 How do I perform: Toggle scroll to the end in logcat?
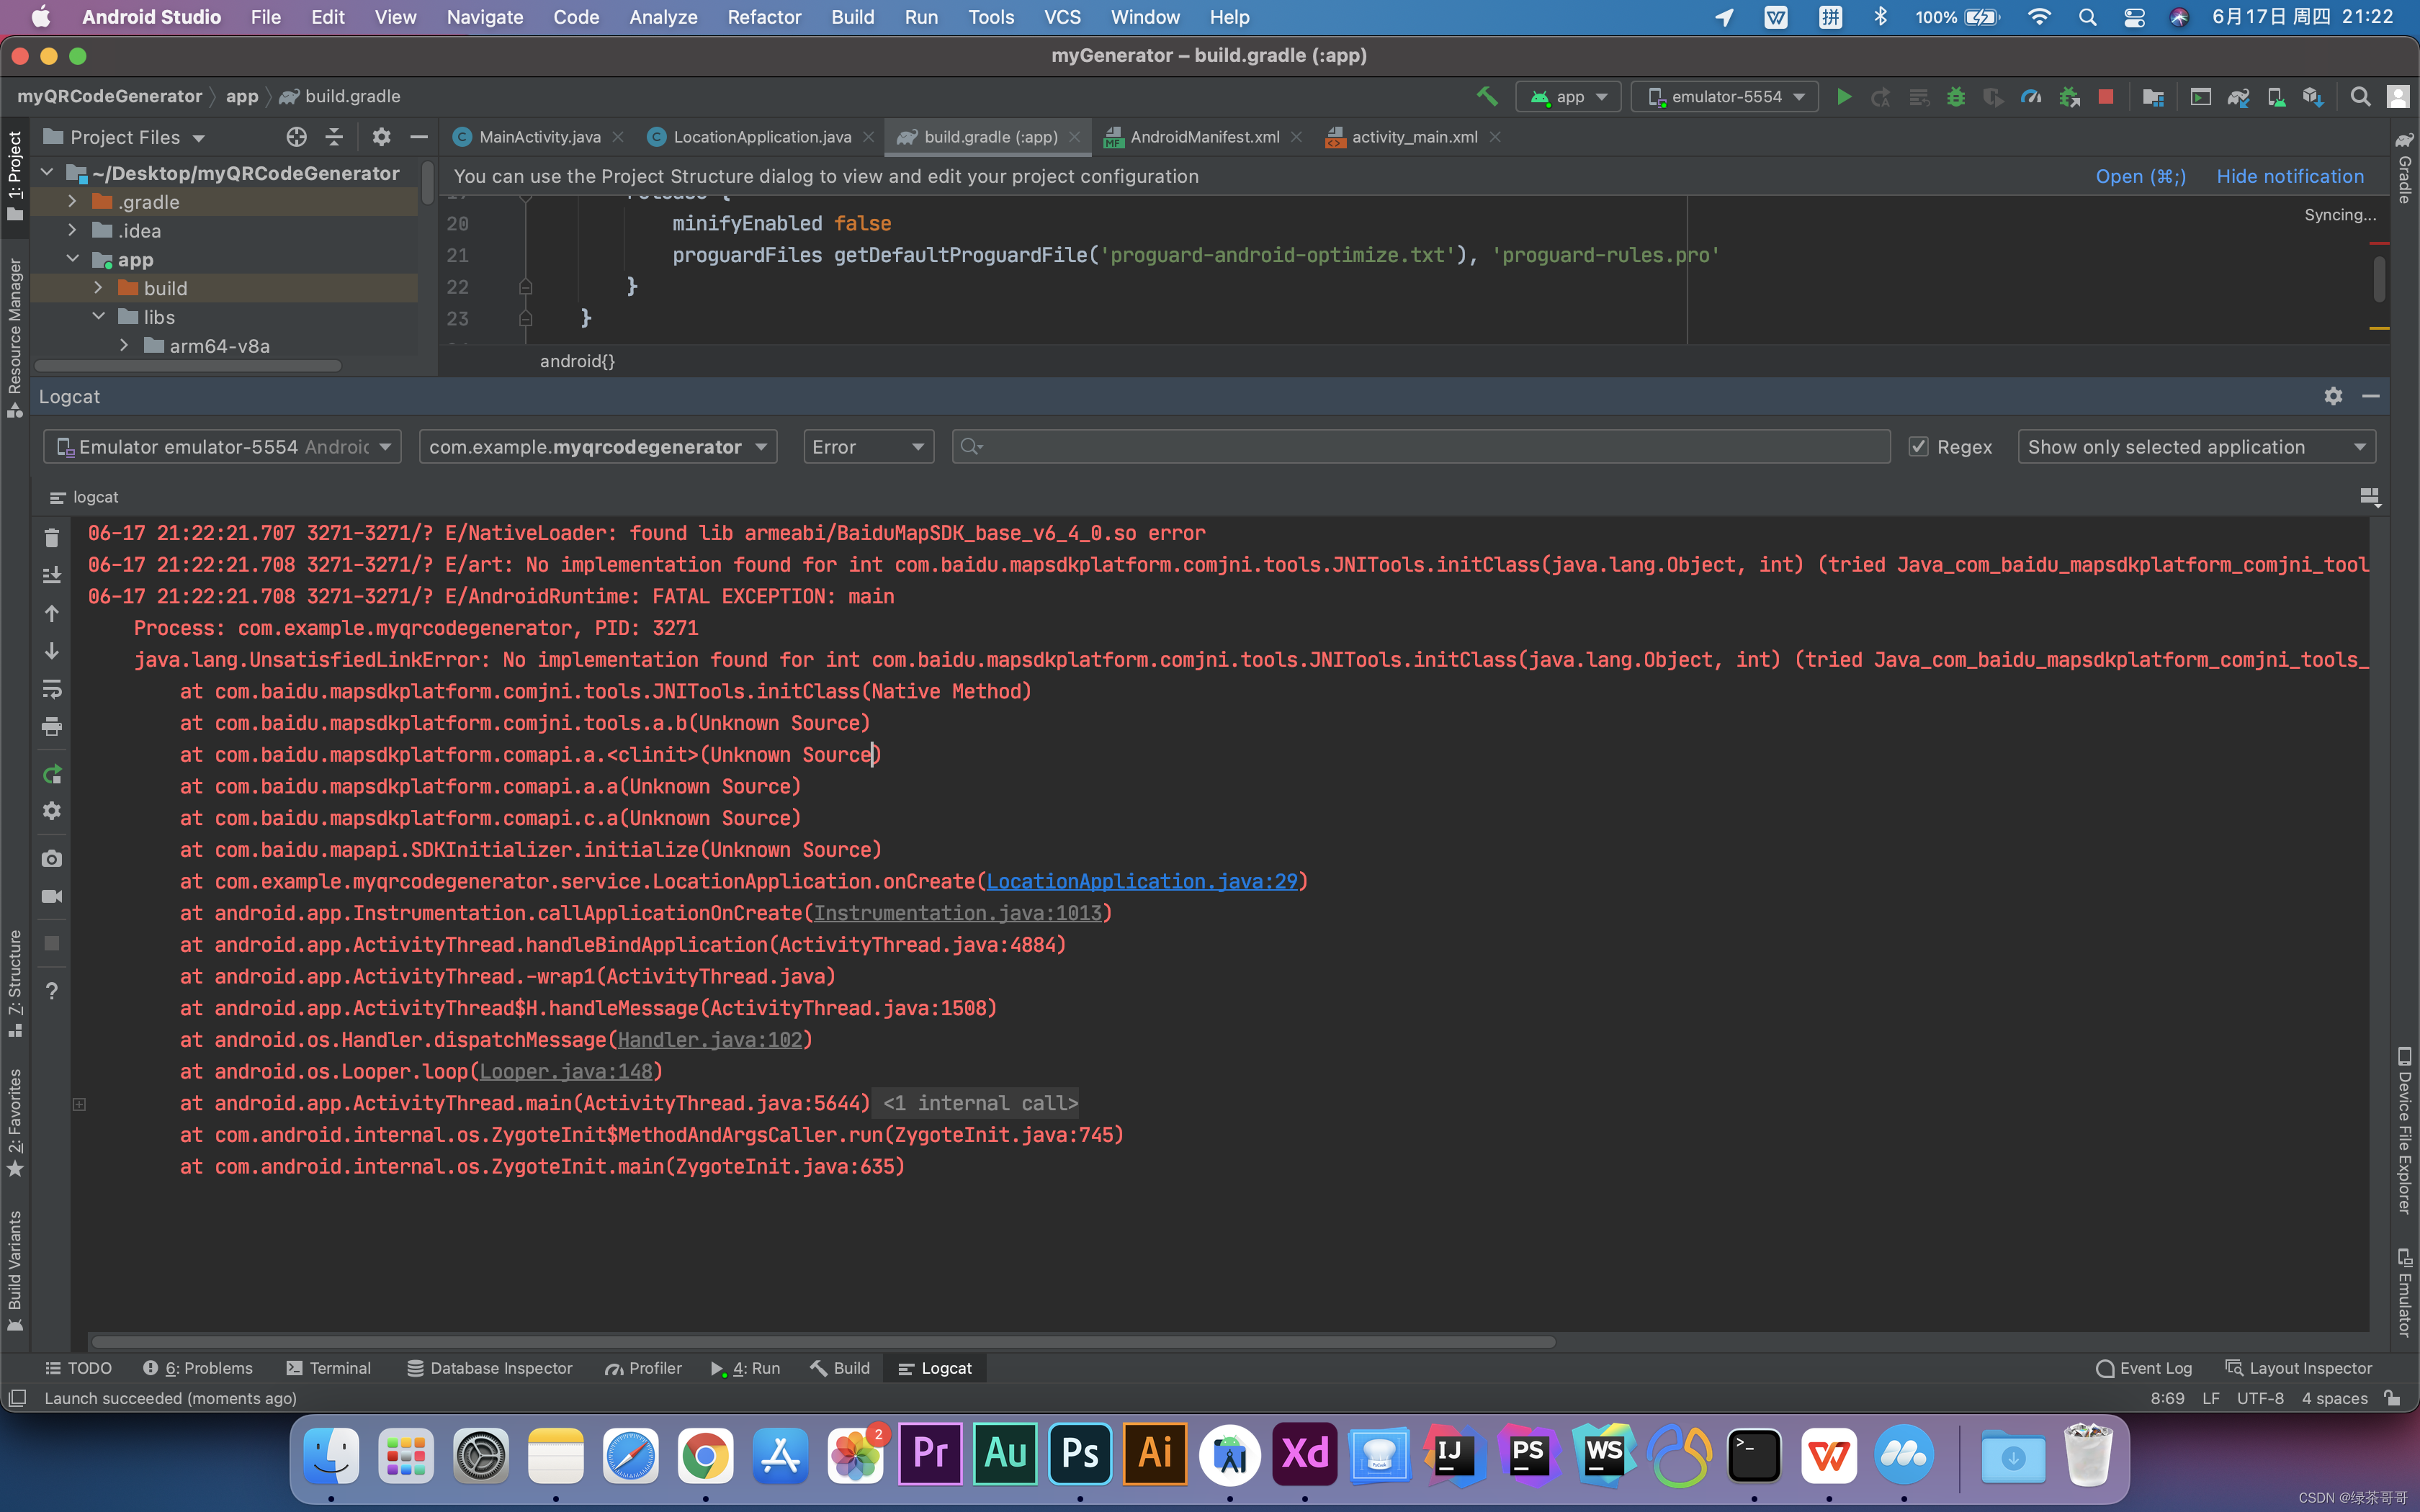click(52, 575)
